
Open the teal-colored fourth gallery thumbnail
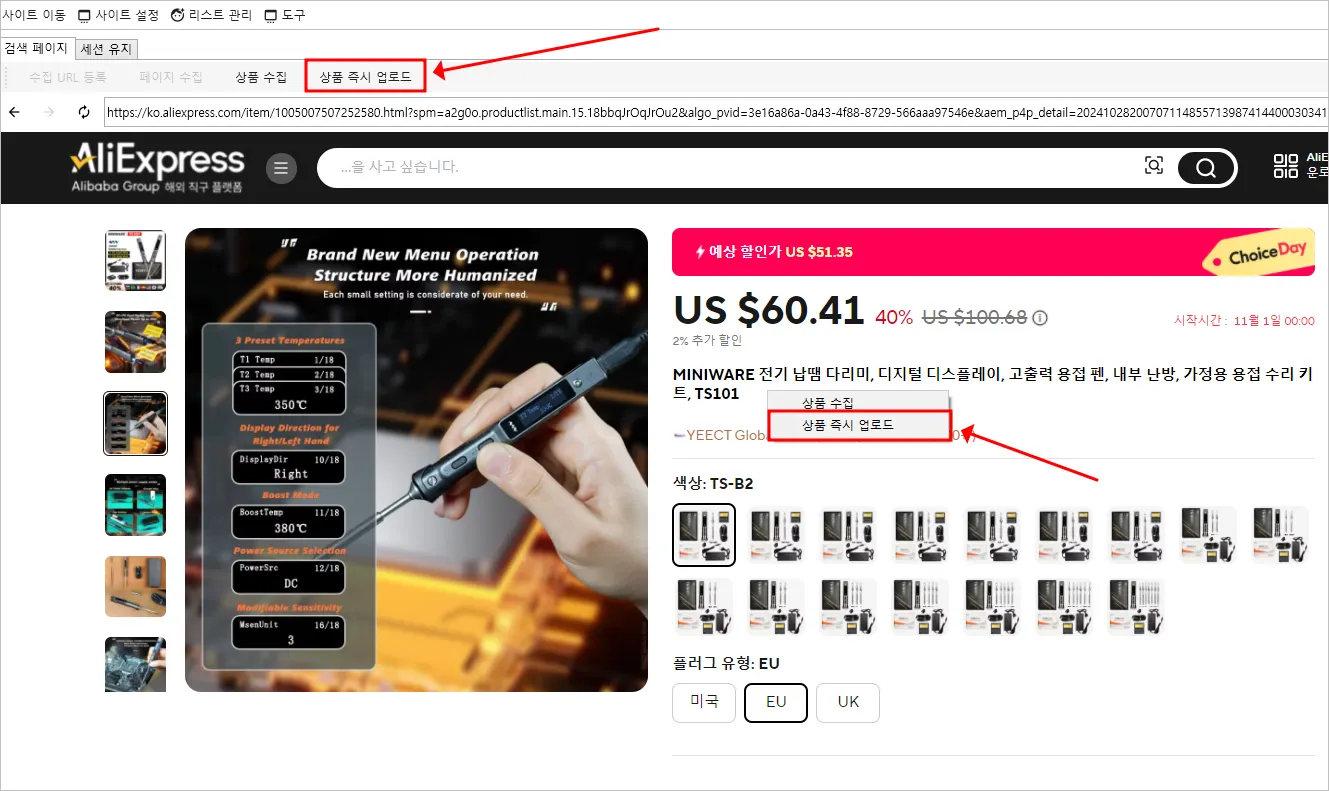[x=135, y=505]
